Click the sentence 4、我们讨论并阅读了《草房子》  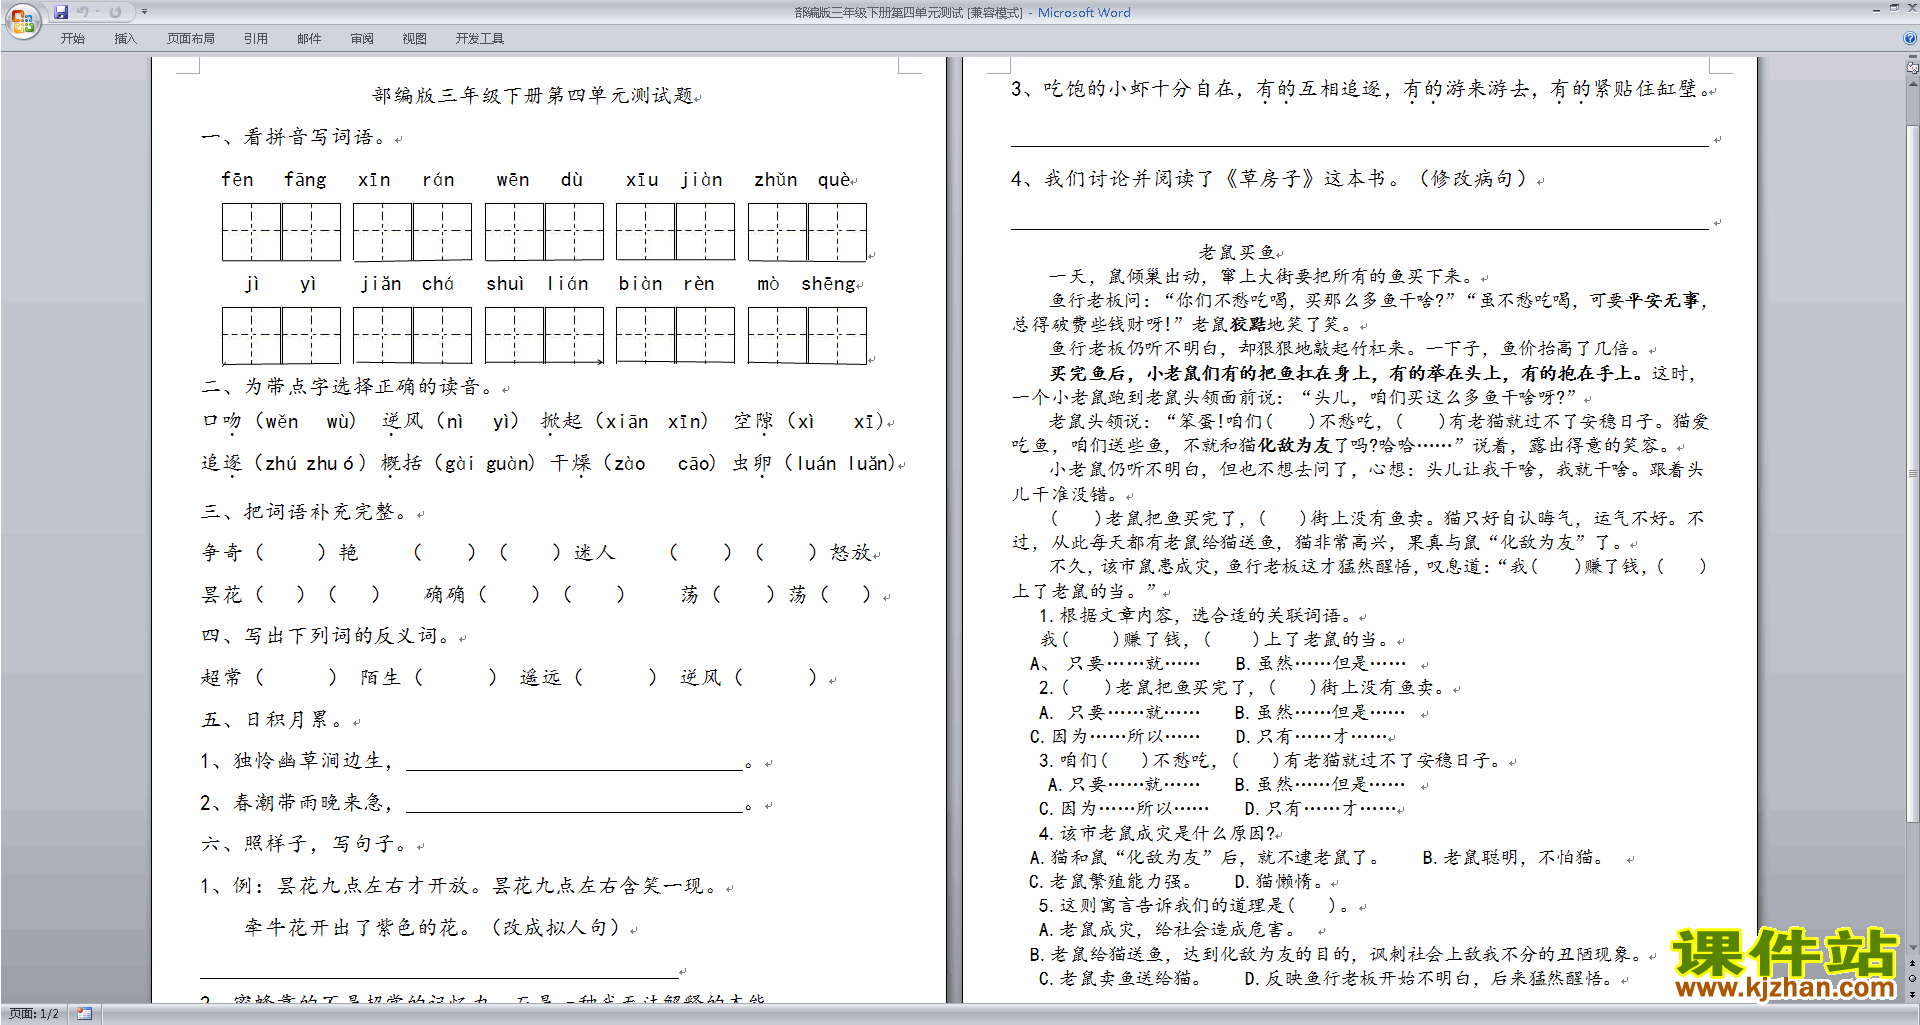tap(1271, 179)
